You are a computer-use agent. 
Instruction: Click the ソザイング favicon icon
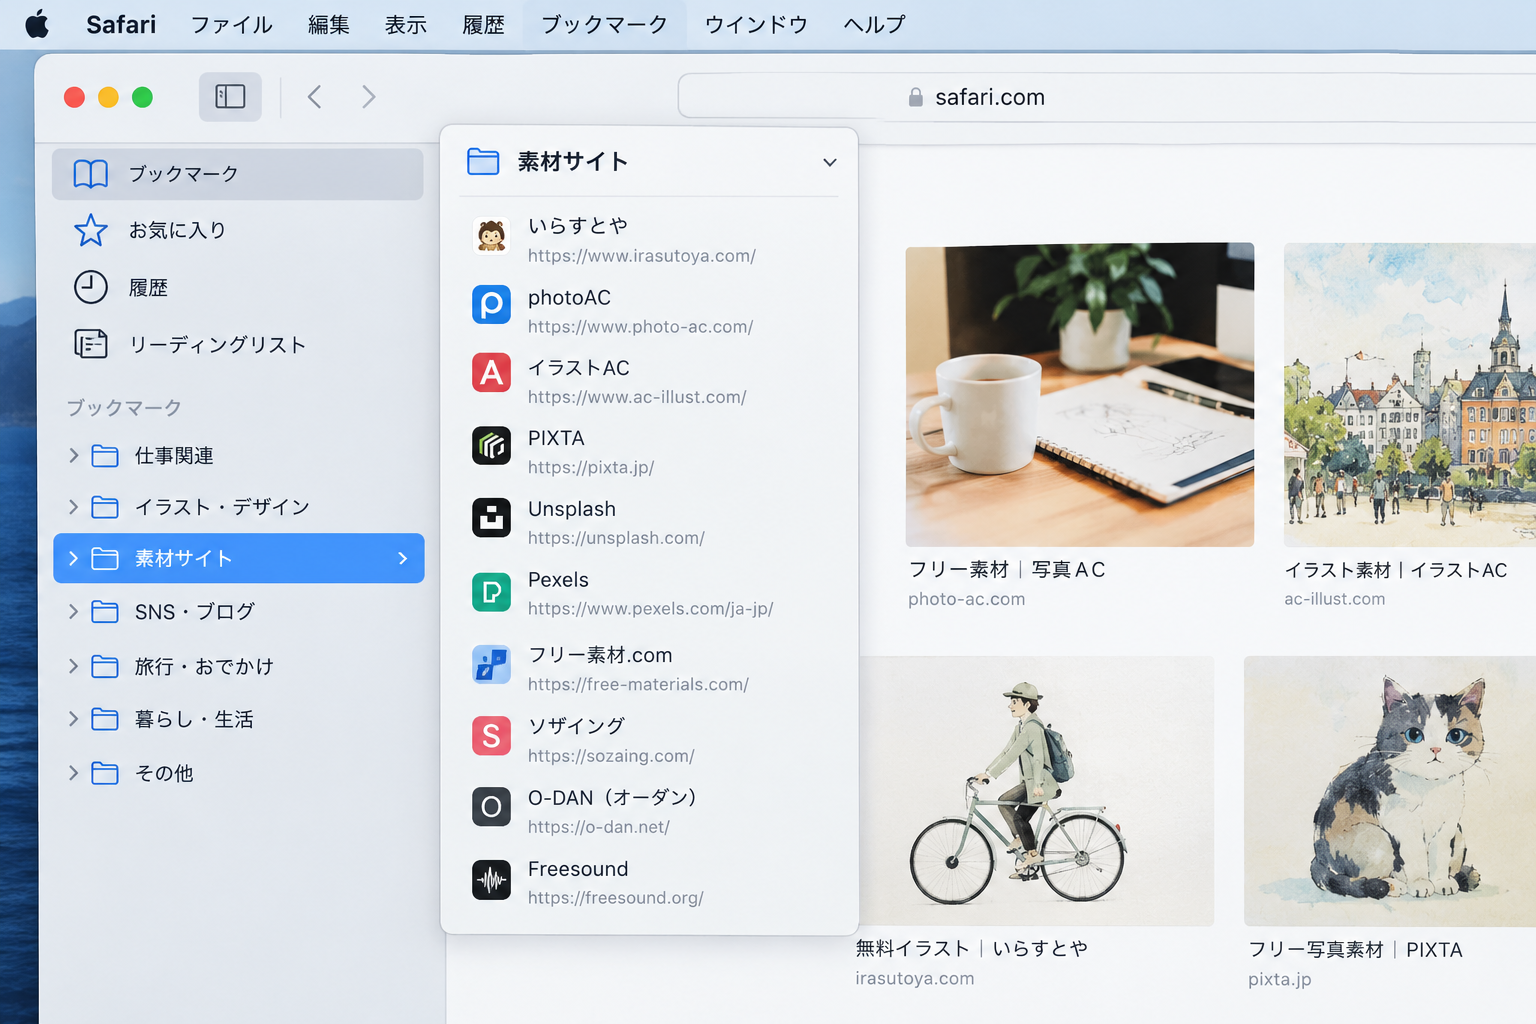point(491,736)
